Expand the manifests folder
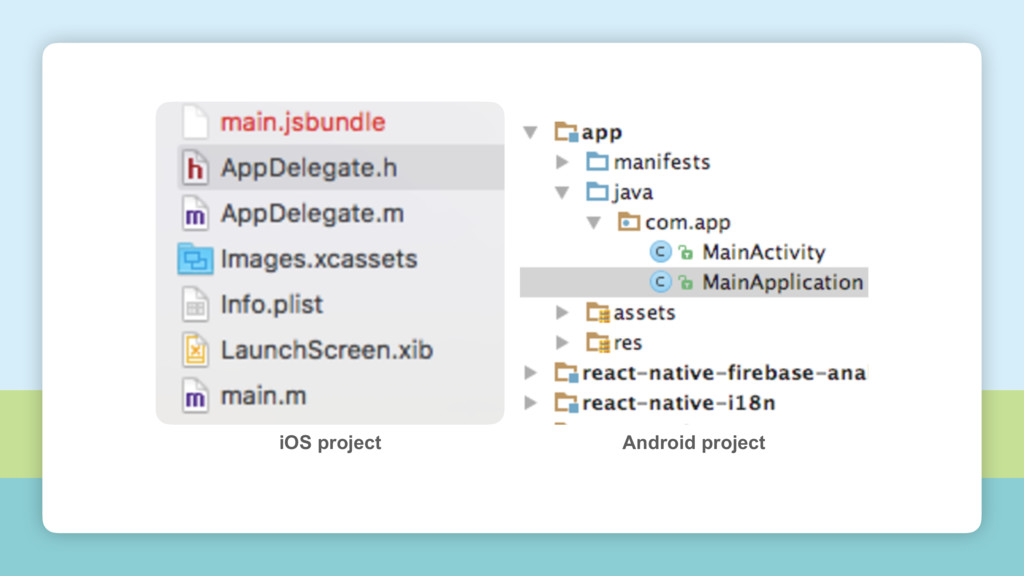This screenshot has height=576, width=1024. coord(562,161)
